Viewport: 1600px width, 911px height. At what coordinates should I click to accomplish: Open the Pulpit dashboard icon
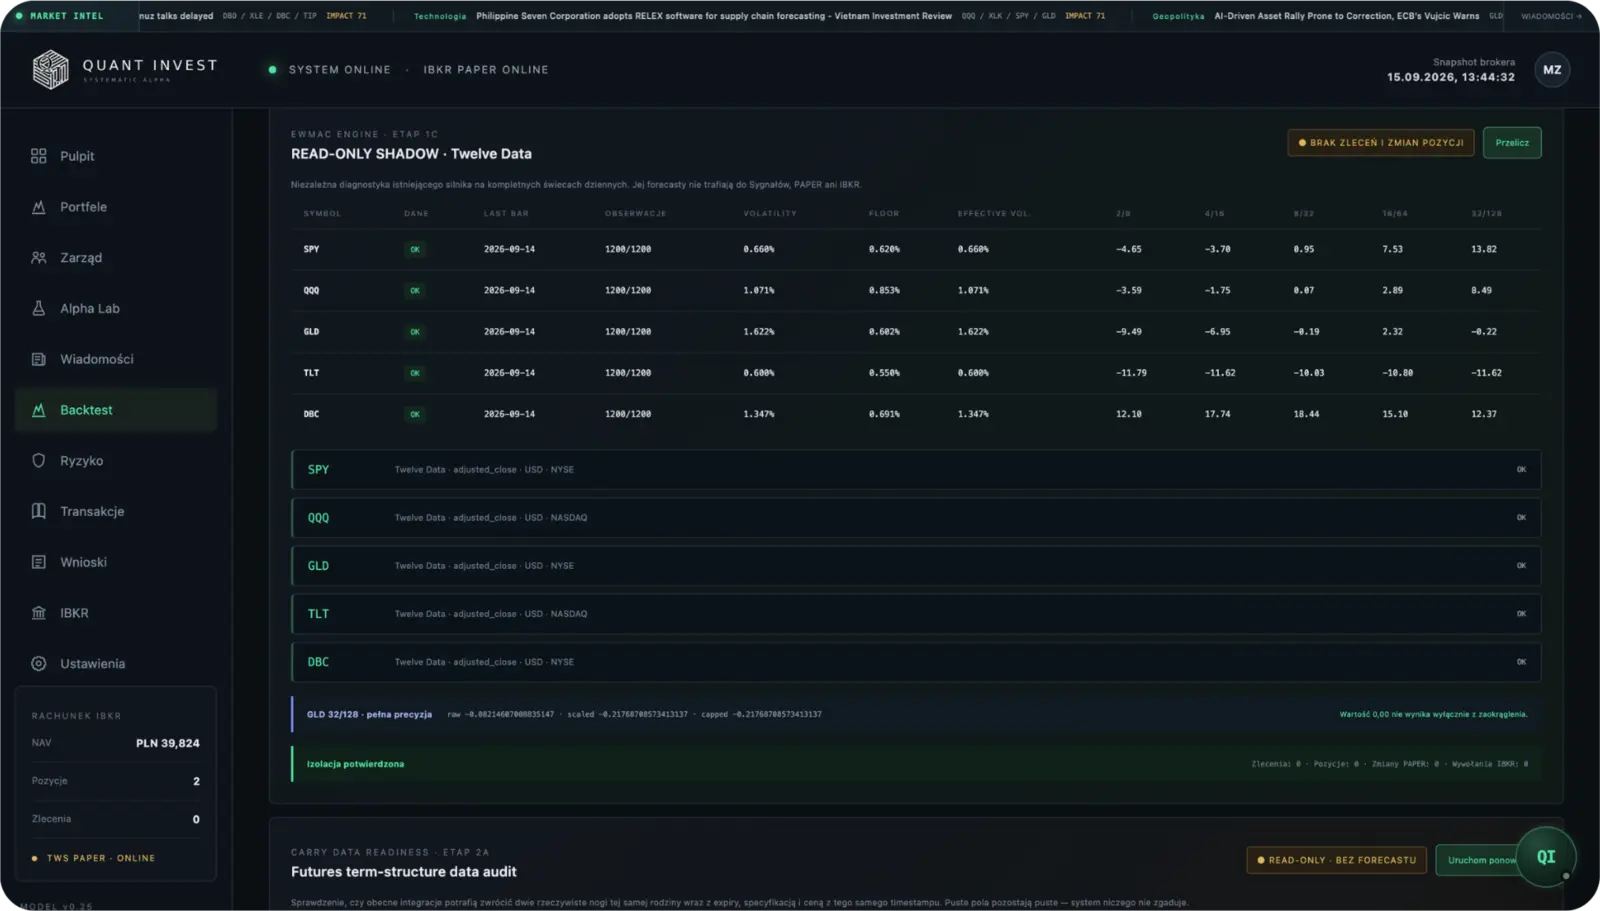tap(39, 156)
